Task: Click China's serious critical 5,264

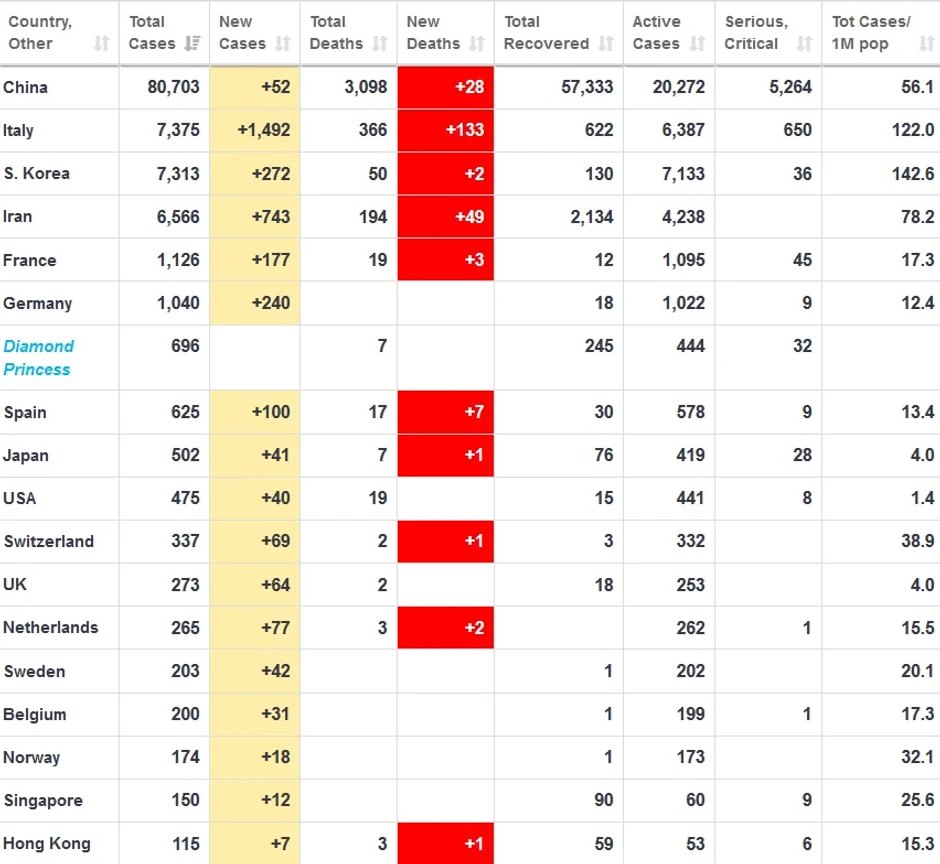Action: pyautogui.click(x=791, y=87)
